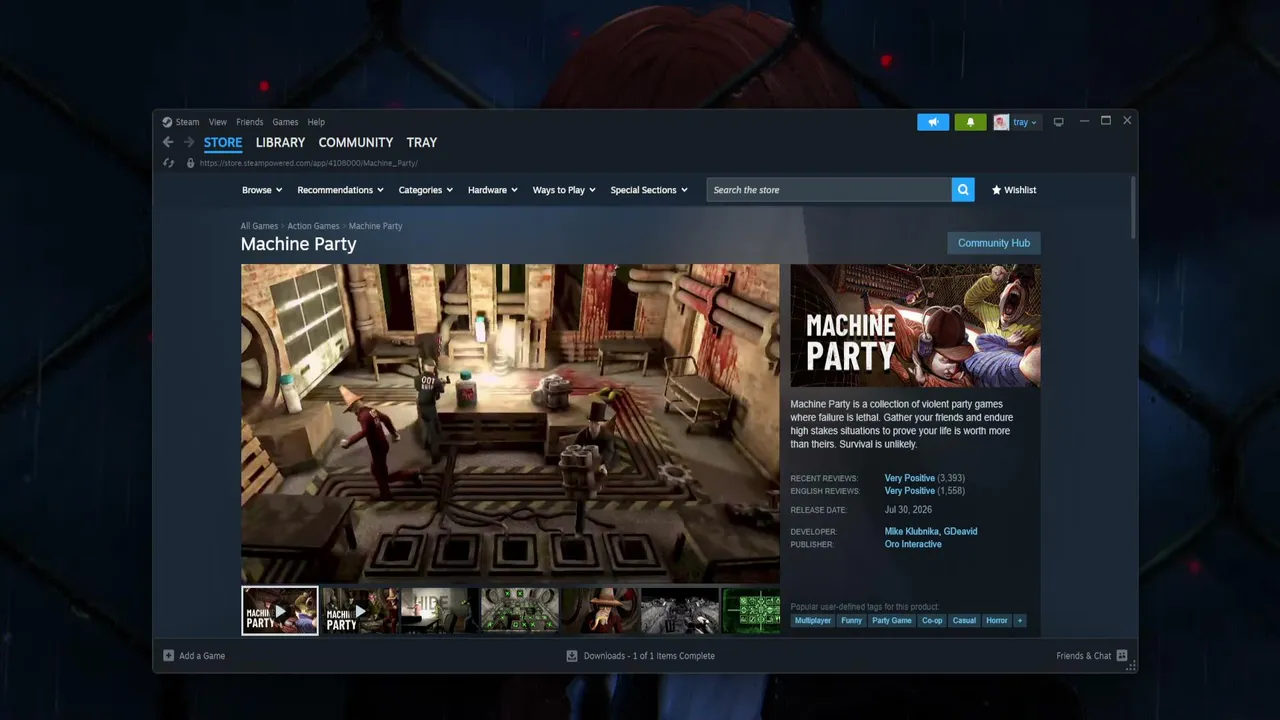The width and height of the screenshot is (1280, 720).
Task: Open the Wishlist link
Action: pos(1014,190)
